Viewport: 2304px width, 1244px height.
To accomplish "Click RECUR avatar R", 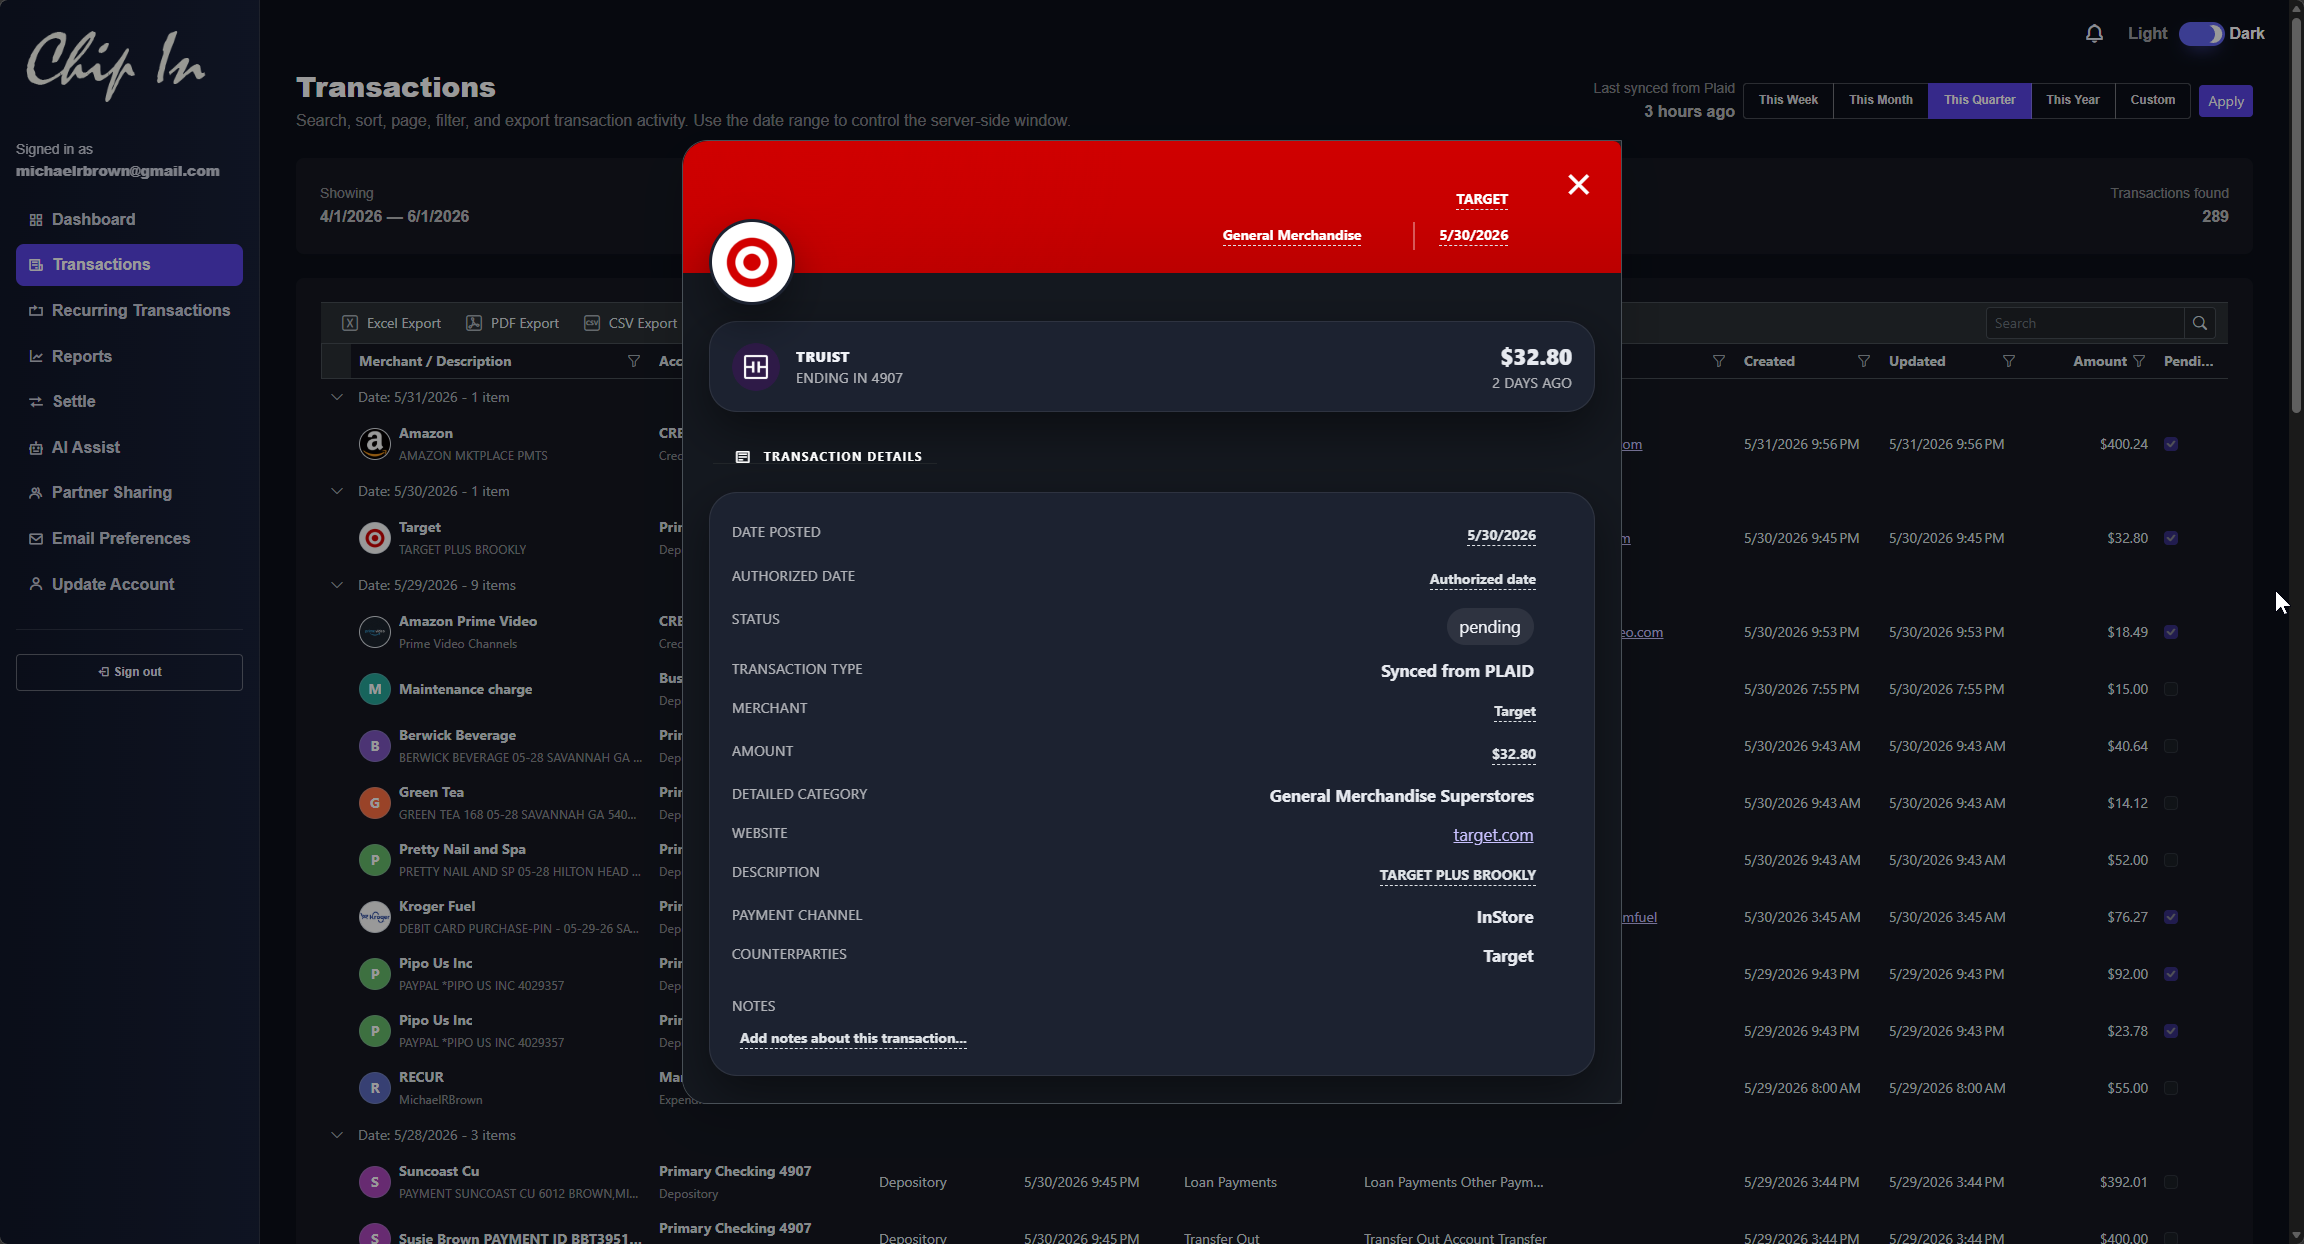I will coord(375,1088).
